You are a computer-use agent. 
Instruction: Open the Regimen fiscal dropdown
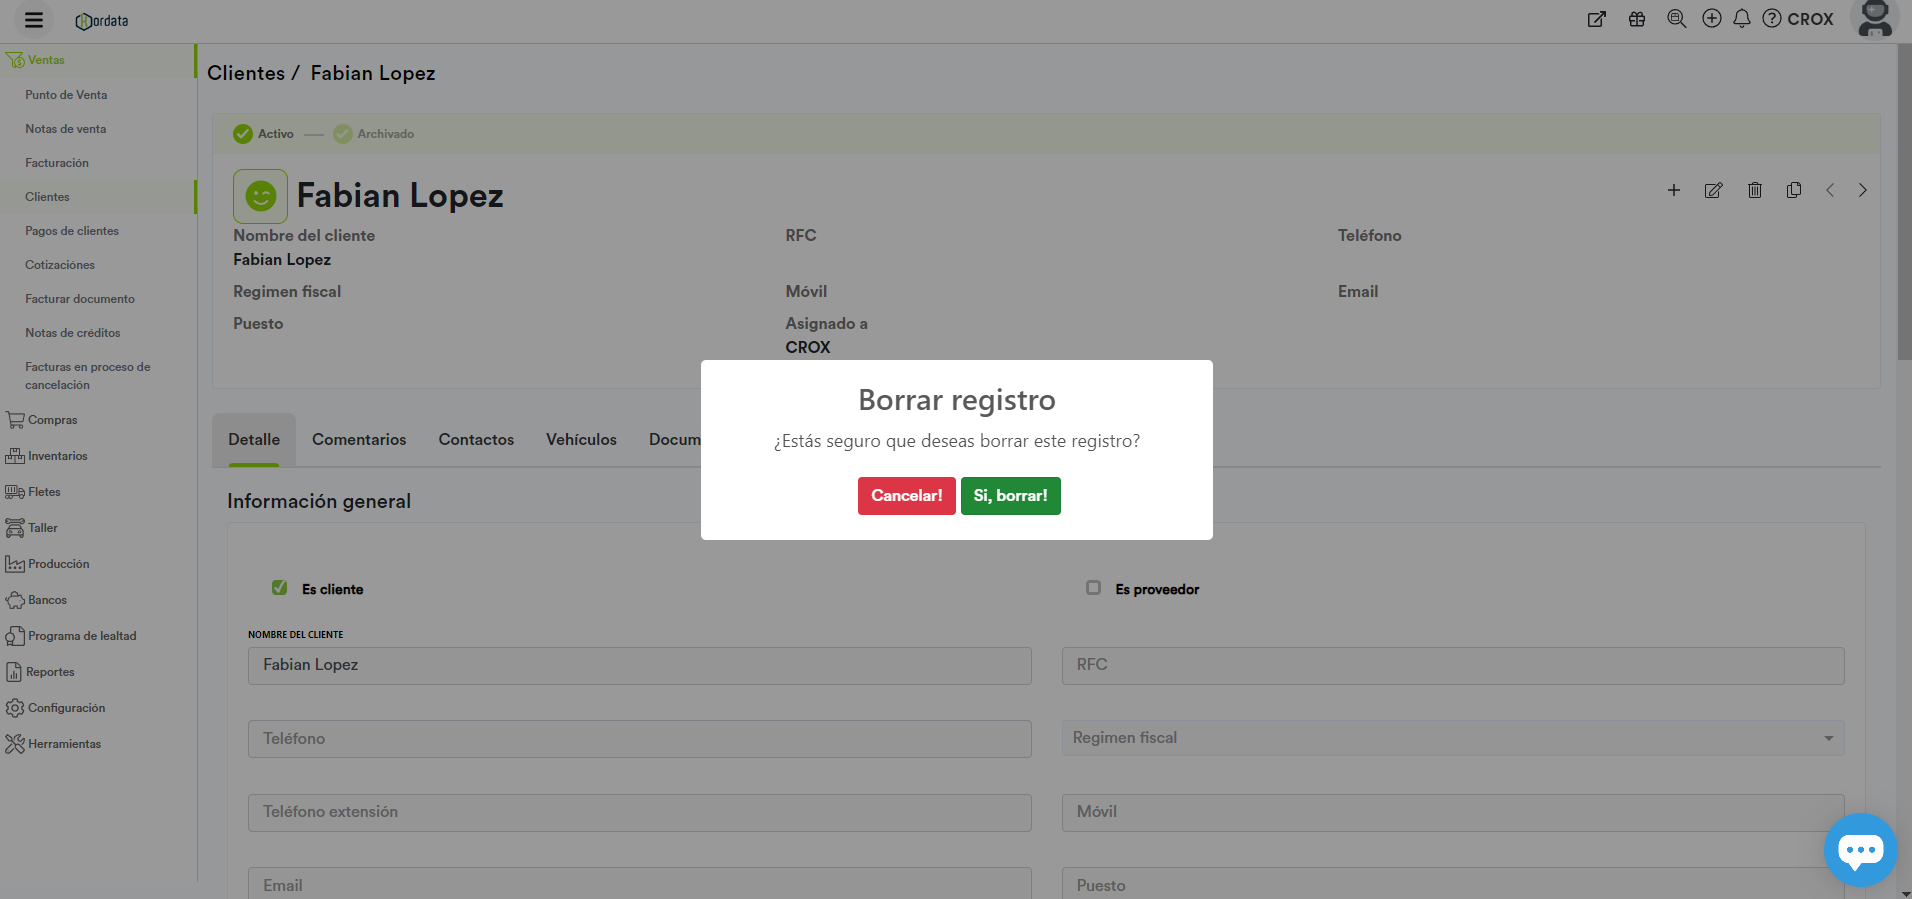(1452, 738)
